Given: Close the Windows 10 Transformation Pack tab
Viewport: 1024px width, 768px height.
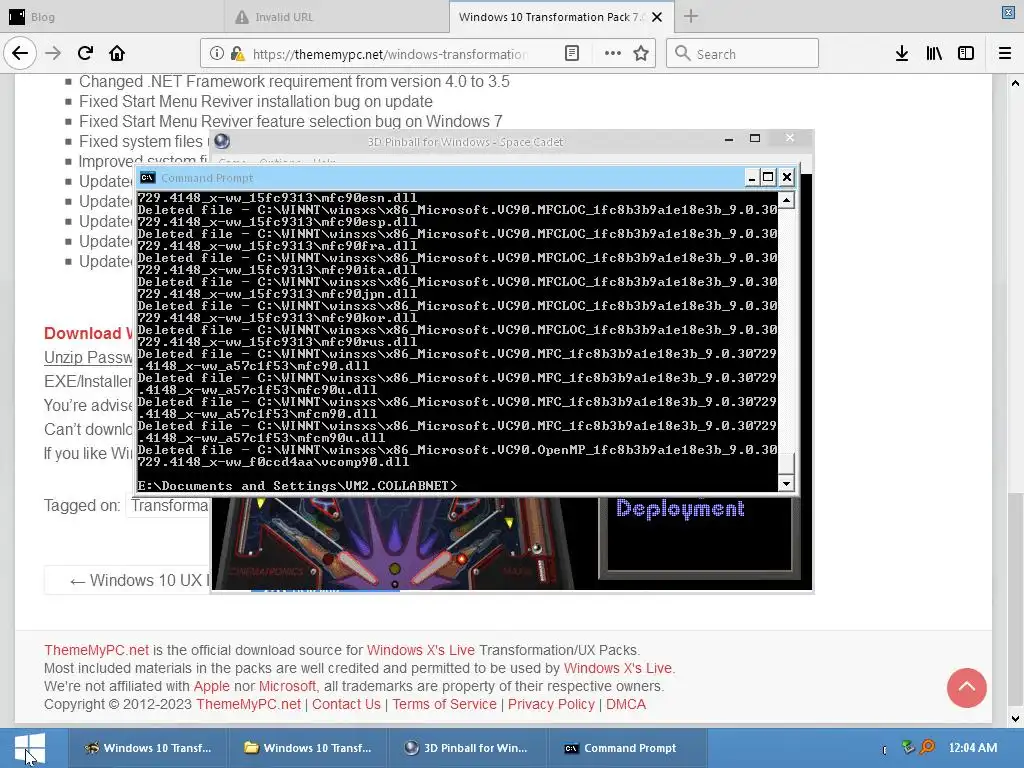Looking at the screenshot, I should 658,17.
